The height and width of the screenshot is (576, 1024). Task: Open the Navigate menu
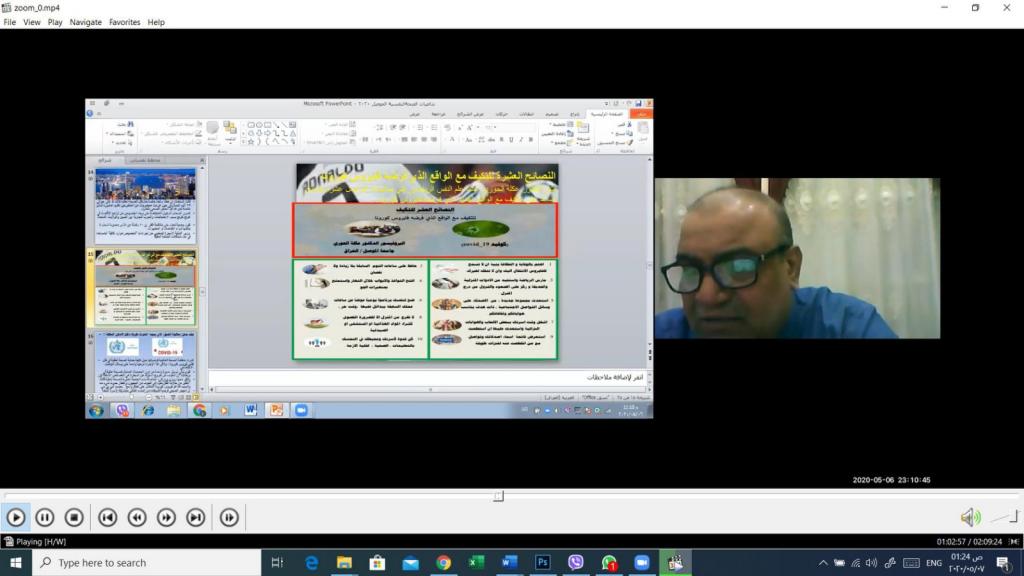click(86, 22)
